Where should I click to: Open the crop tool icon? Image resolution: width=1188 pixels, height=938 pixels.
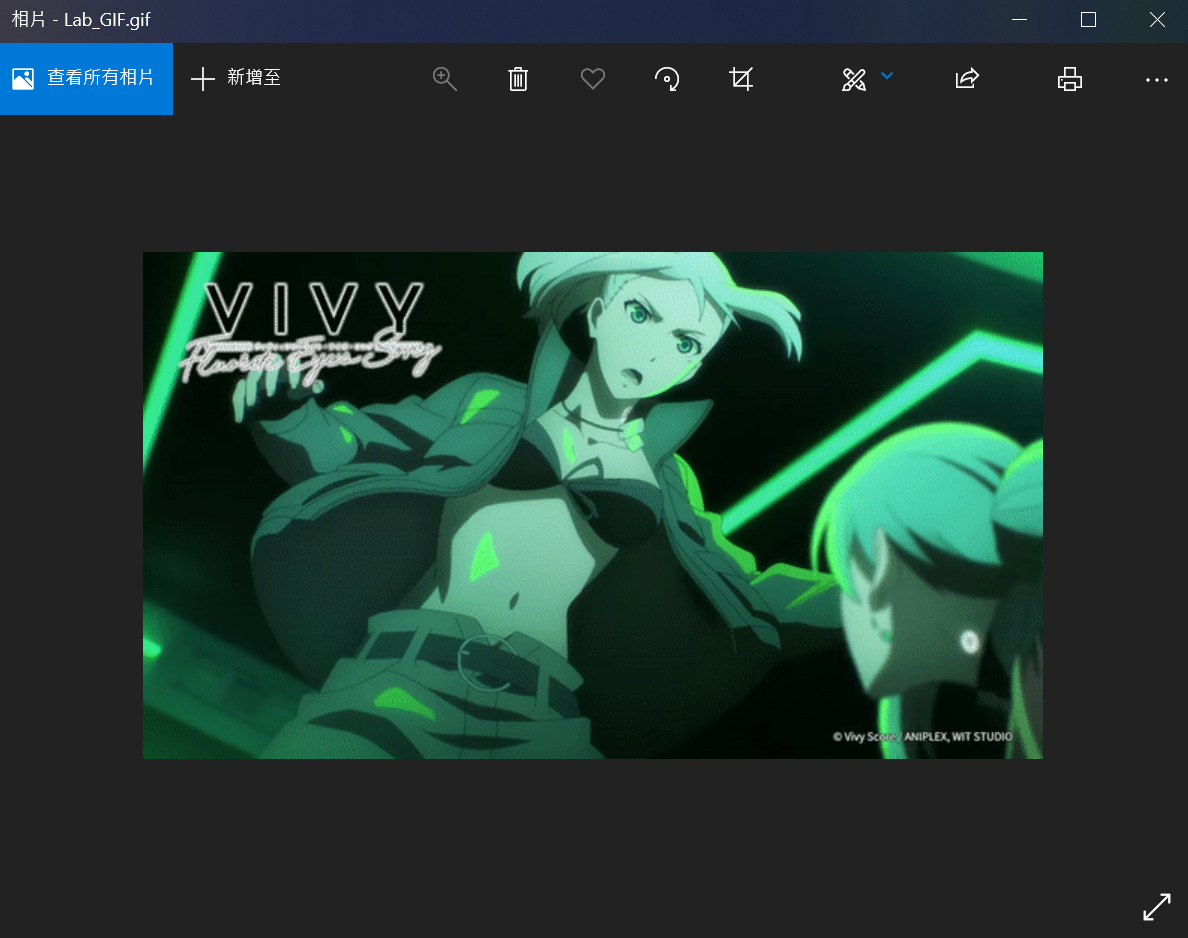click(x=741, y=79)
